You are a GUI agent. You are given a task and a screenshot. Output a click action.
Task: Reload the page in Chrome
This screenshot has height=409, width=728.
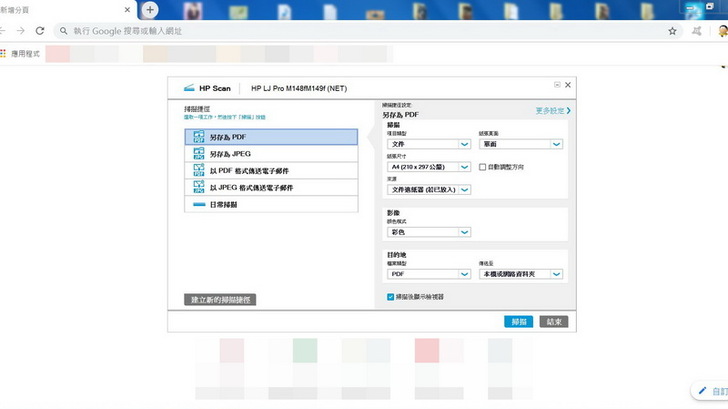pyautogui.click(x=39, y=31)
